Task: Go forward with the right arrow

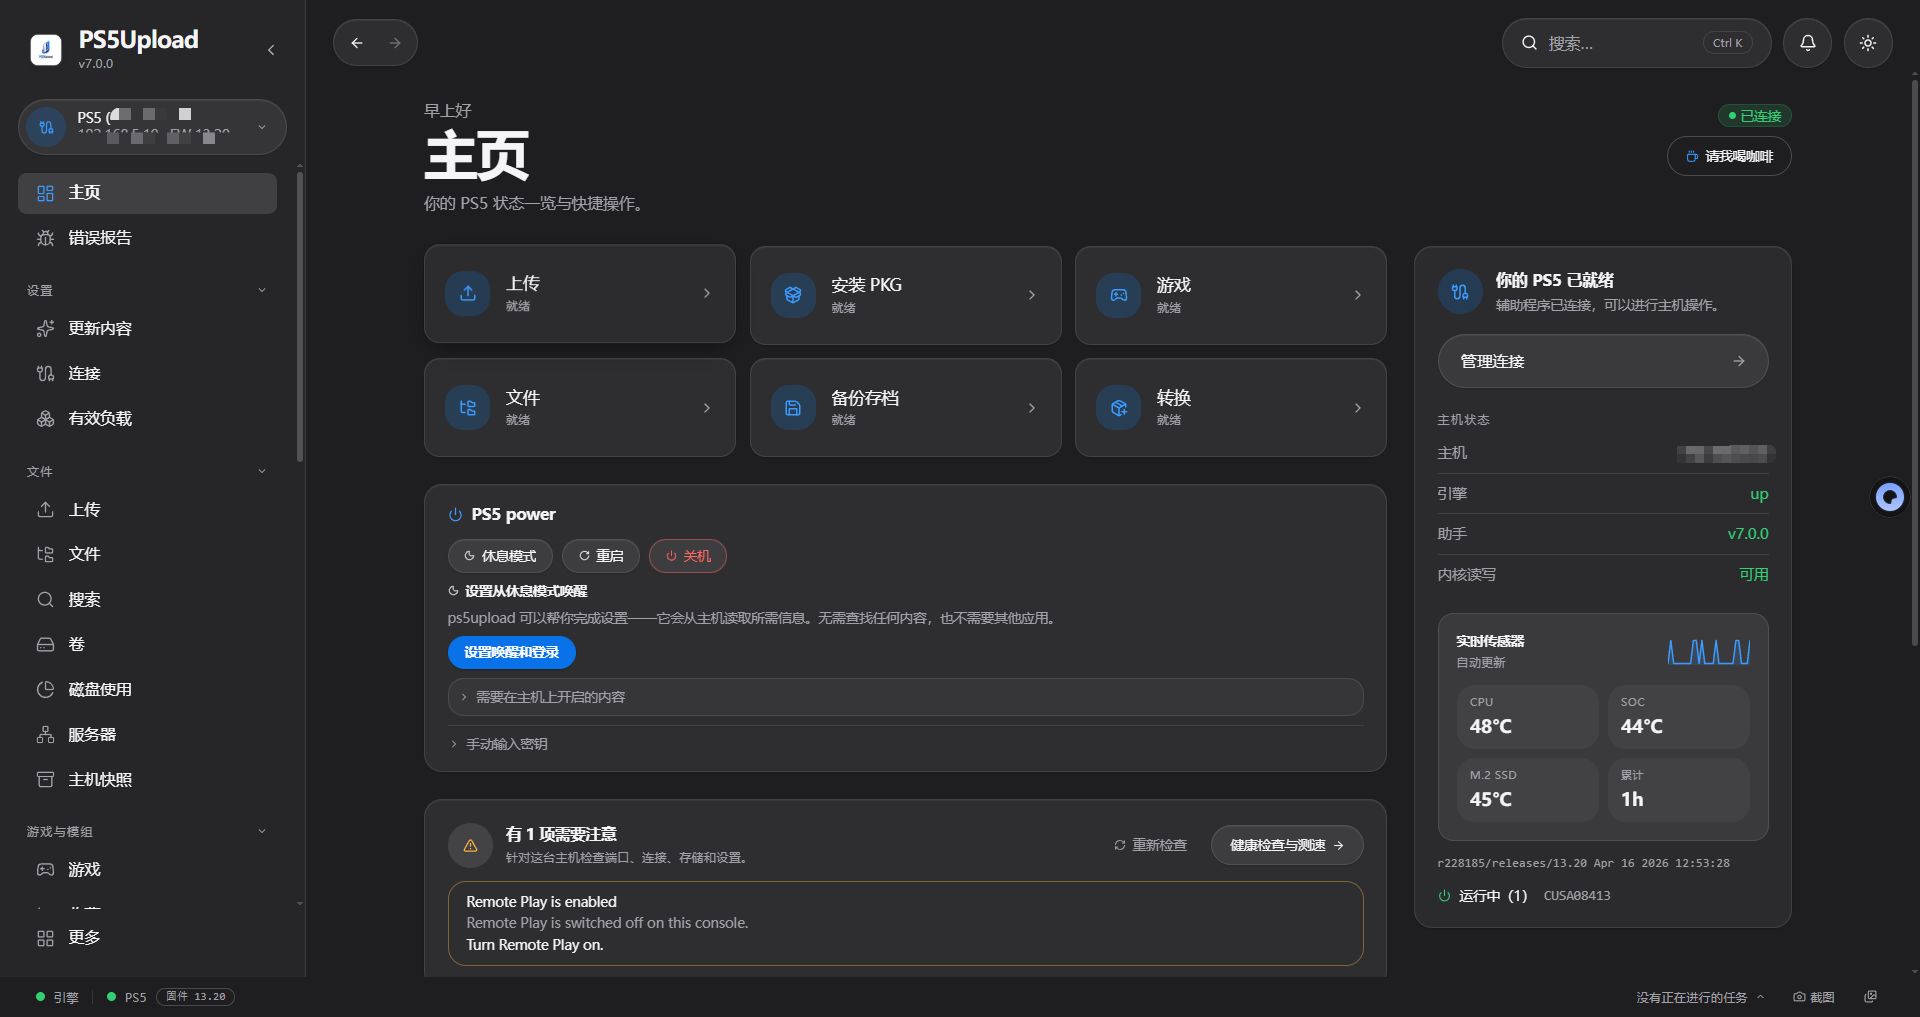Action: [395, 43]
